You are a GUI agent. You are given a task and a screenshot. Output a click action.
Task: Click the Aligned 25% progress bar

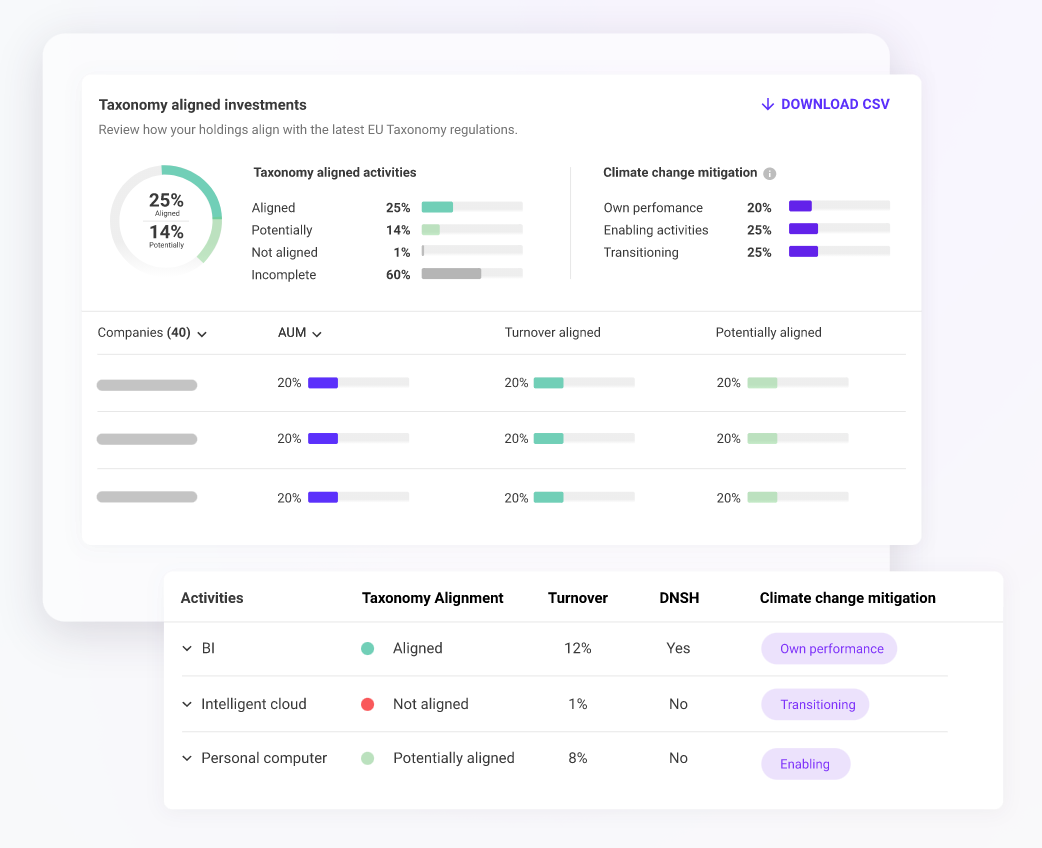tap(472, 207)
